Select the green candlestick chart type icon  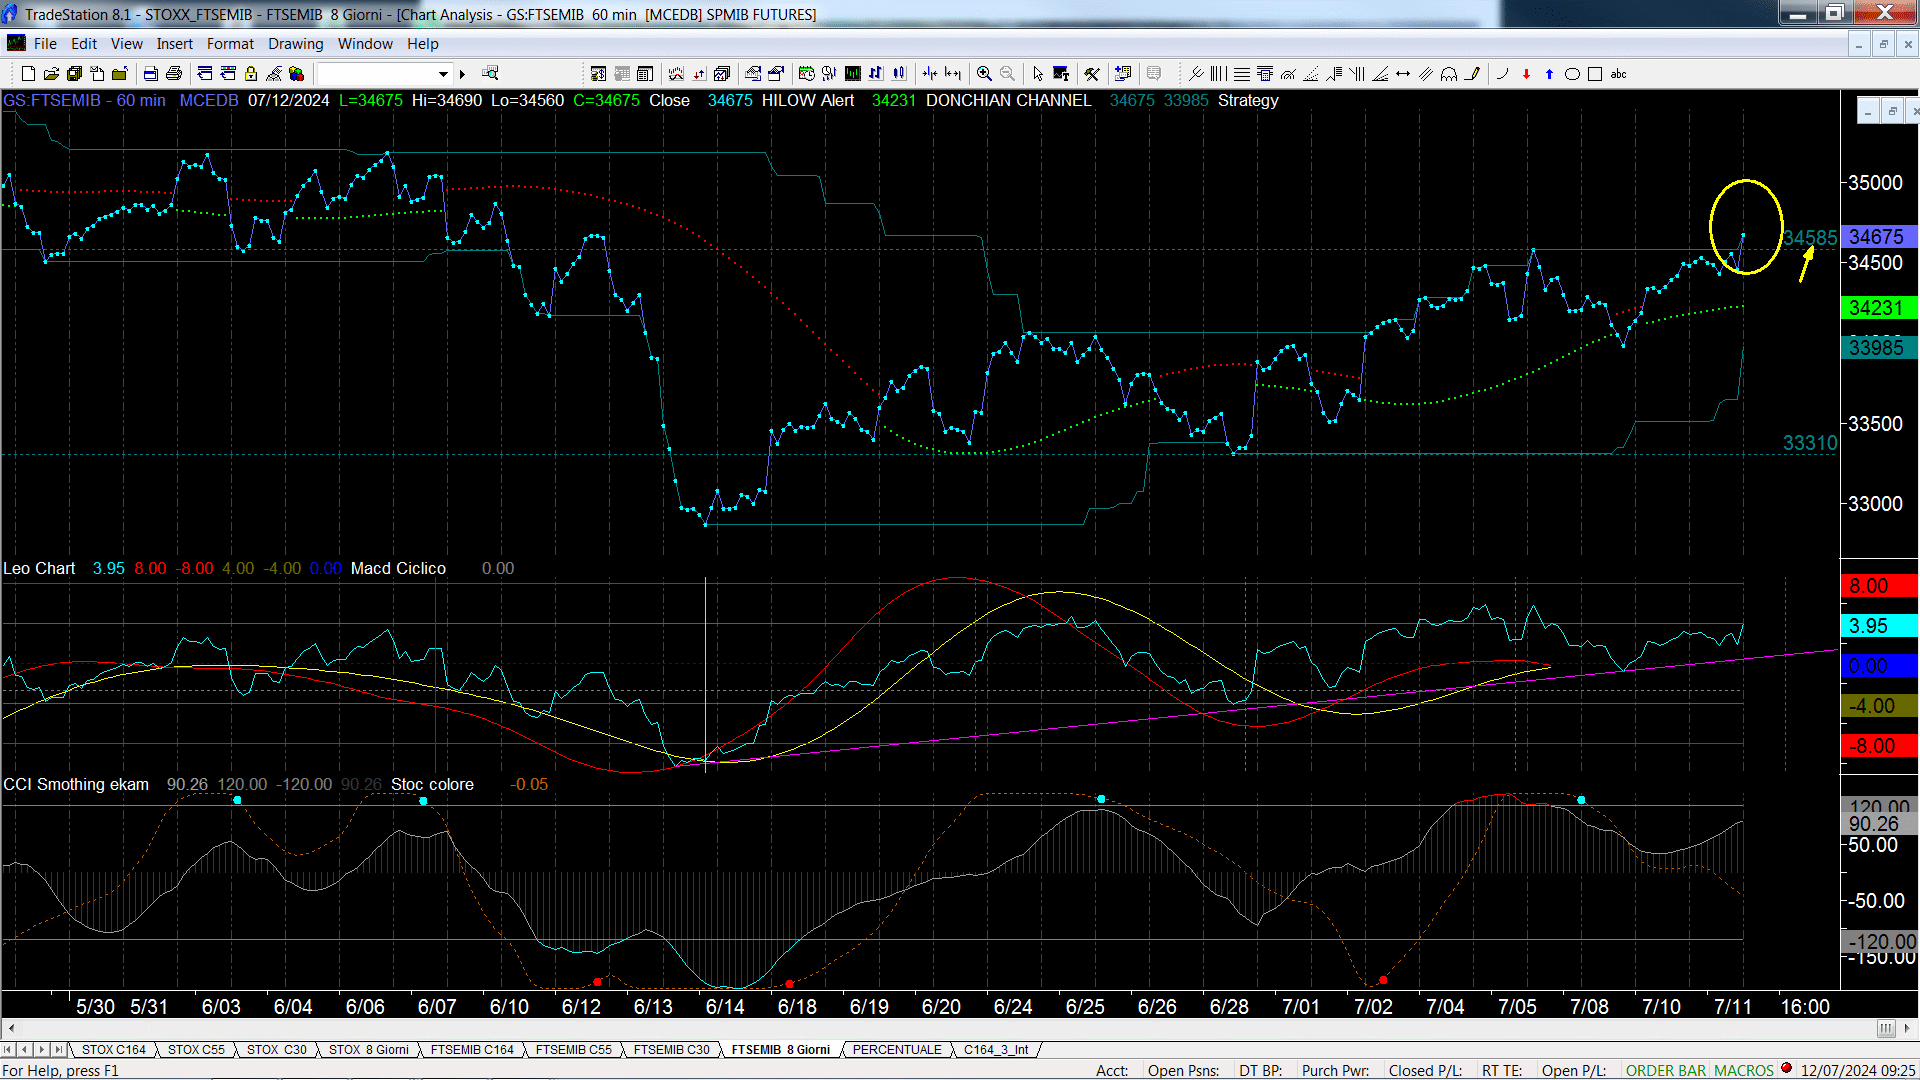[853, 73]
